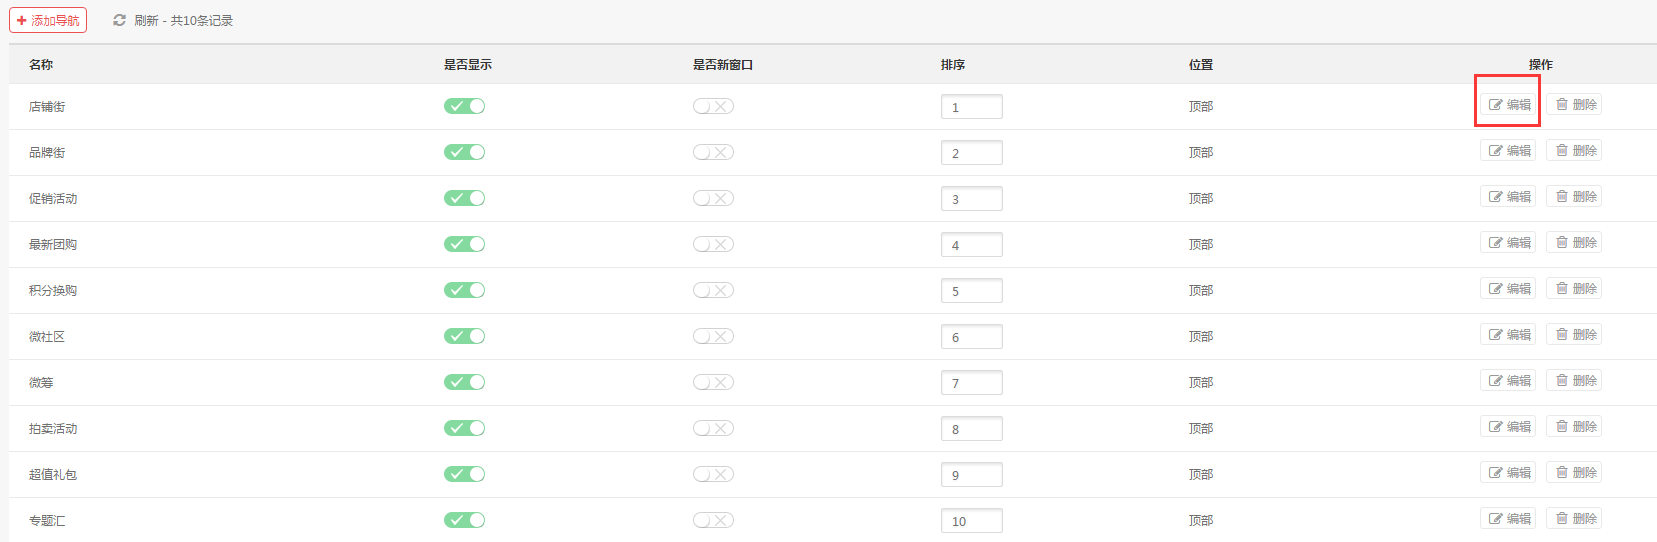Toggle off 是否显示 for 店铺街

tap(464, 106)
